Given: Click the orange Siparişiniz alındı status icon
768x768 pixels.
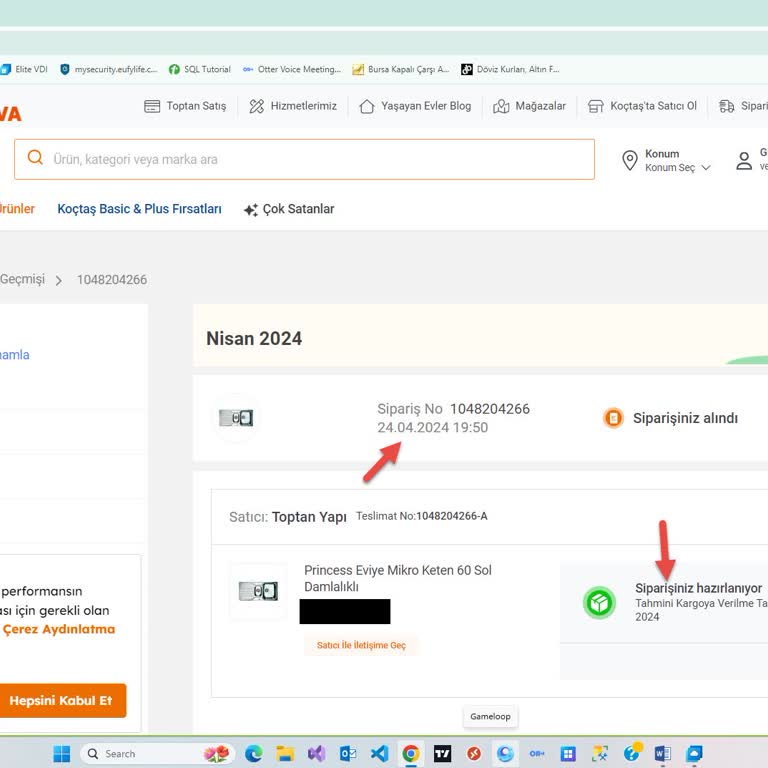Looking at the screenshot, I should click(x=613, y=418).
